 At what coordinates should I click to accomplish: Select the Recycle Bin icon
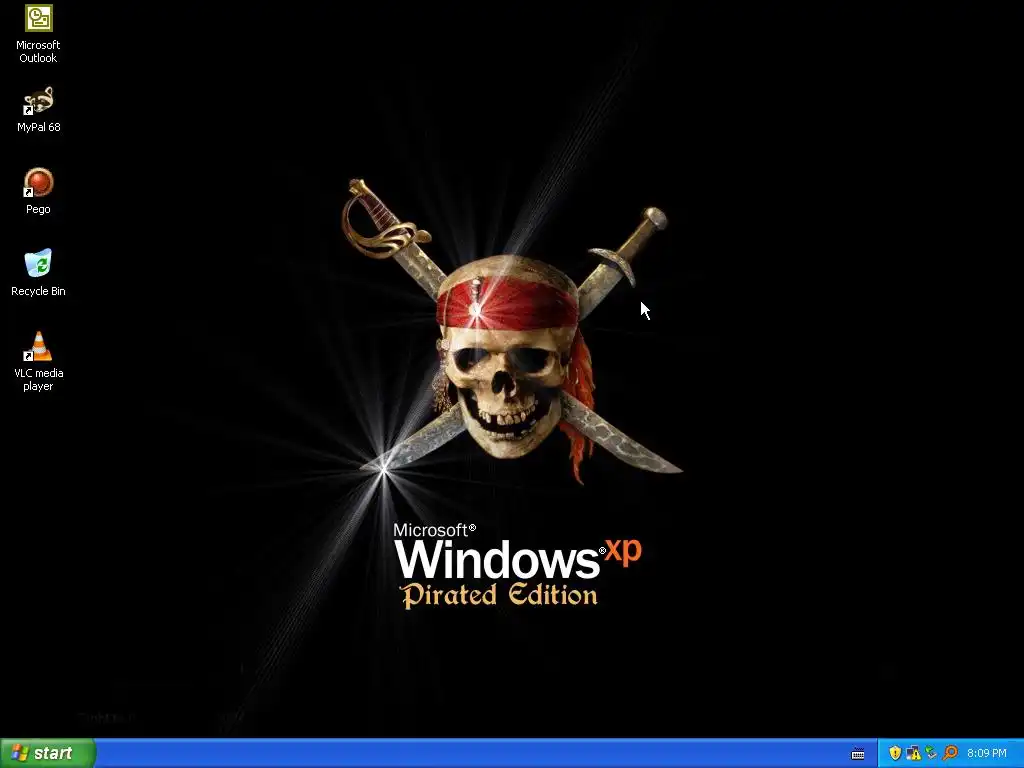point(38,273)
